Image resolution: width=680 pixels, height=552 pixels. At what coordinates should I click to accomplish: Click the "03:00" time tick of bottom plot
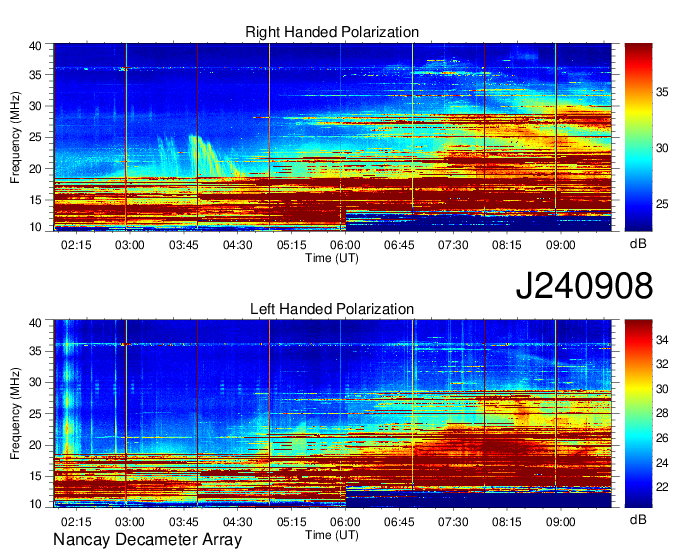(130, 521)
